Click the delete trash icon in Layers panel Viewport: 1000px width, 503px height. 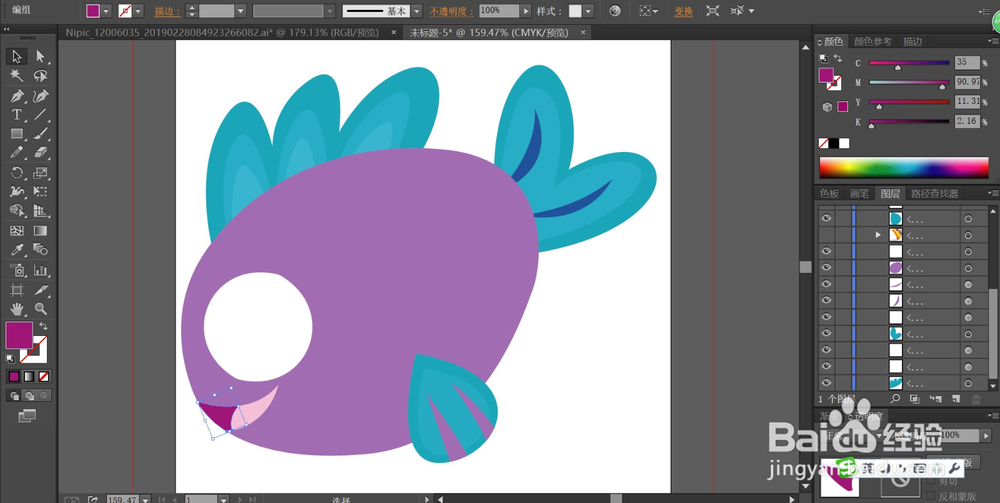976,399
